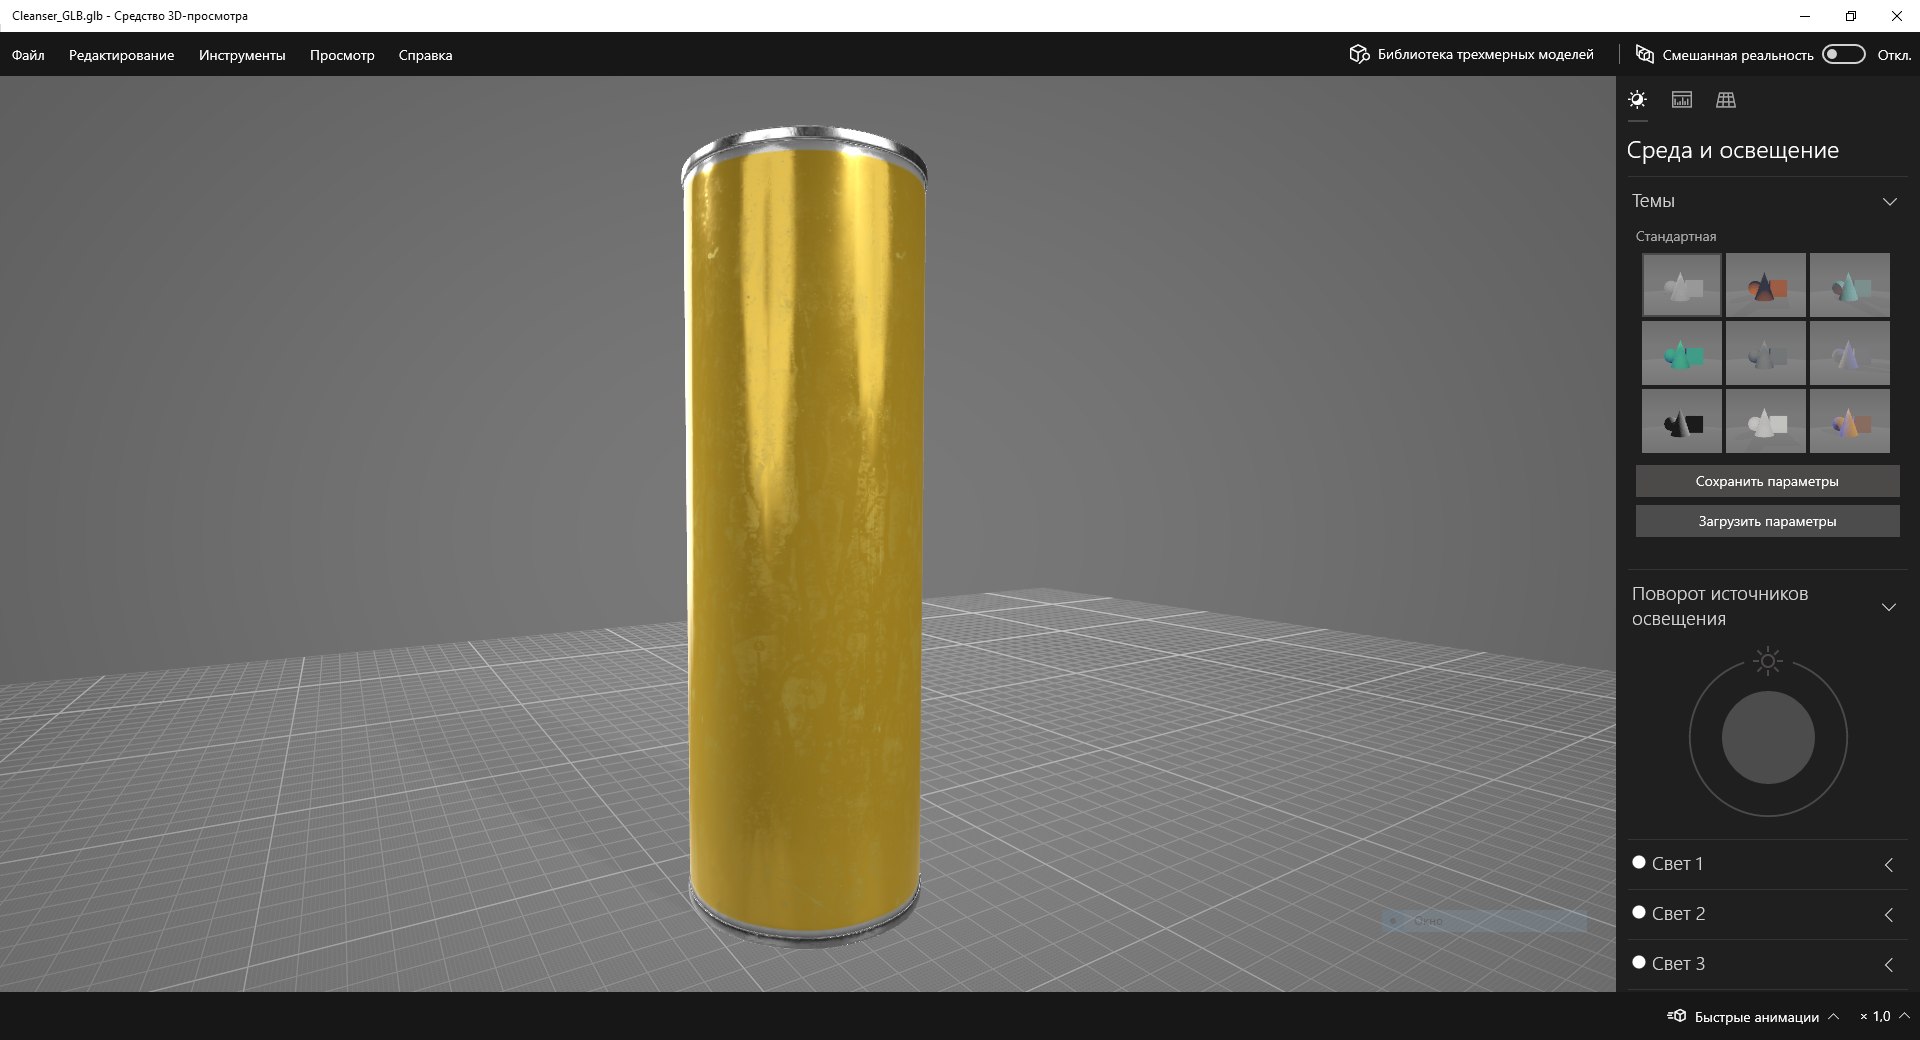The image size is (1920, 1040).
Task: Select the middle dim grey theme thumbnail
Action: [x=1766, y=353]
